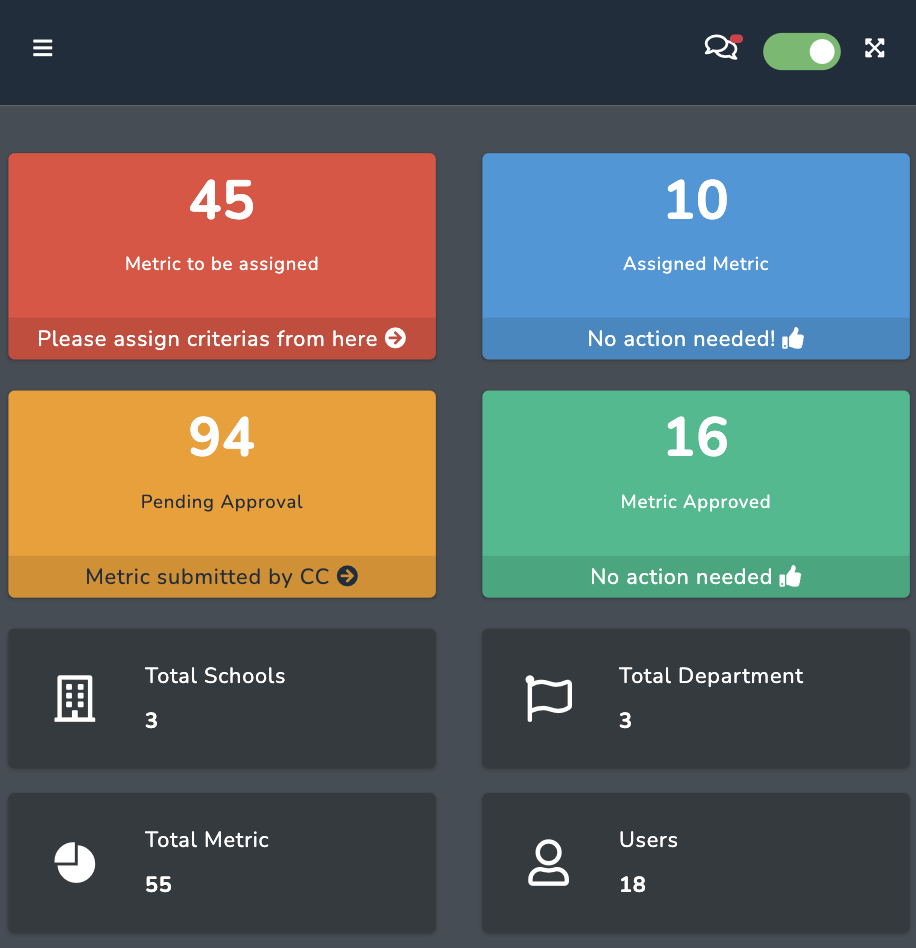The height and width of the screenshot is (948, 916).
Task: Click the pie chart icon for Total Metric
Action: [75, 862]
